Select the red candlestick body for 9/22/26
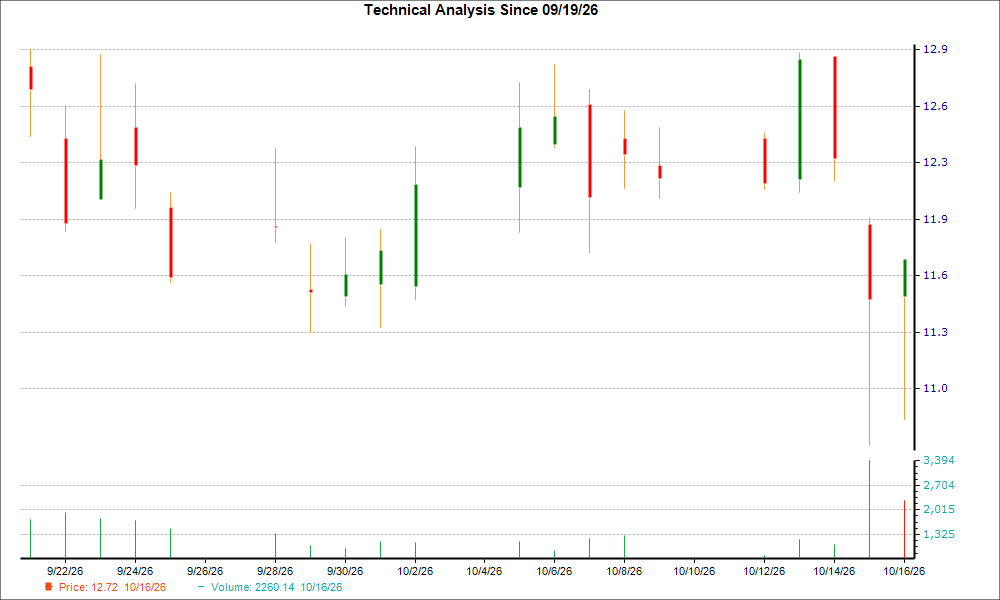The image size is (1000, 600). [66, 181]
